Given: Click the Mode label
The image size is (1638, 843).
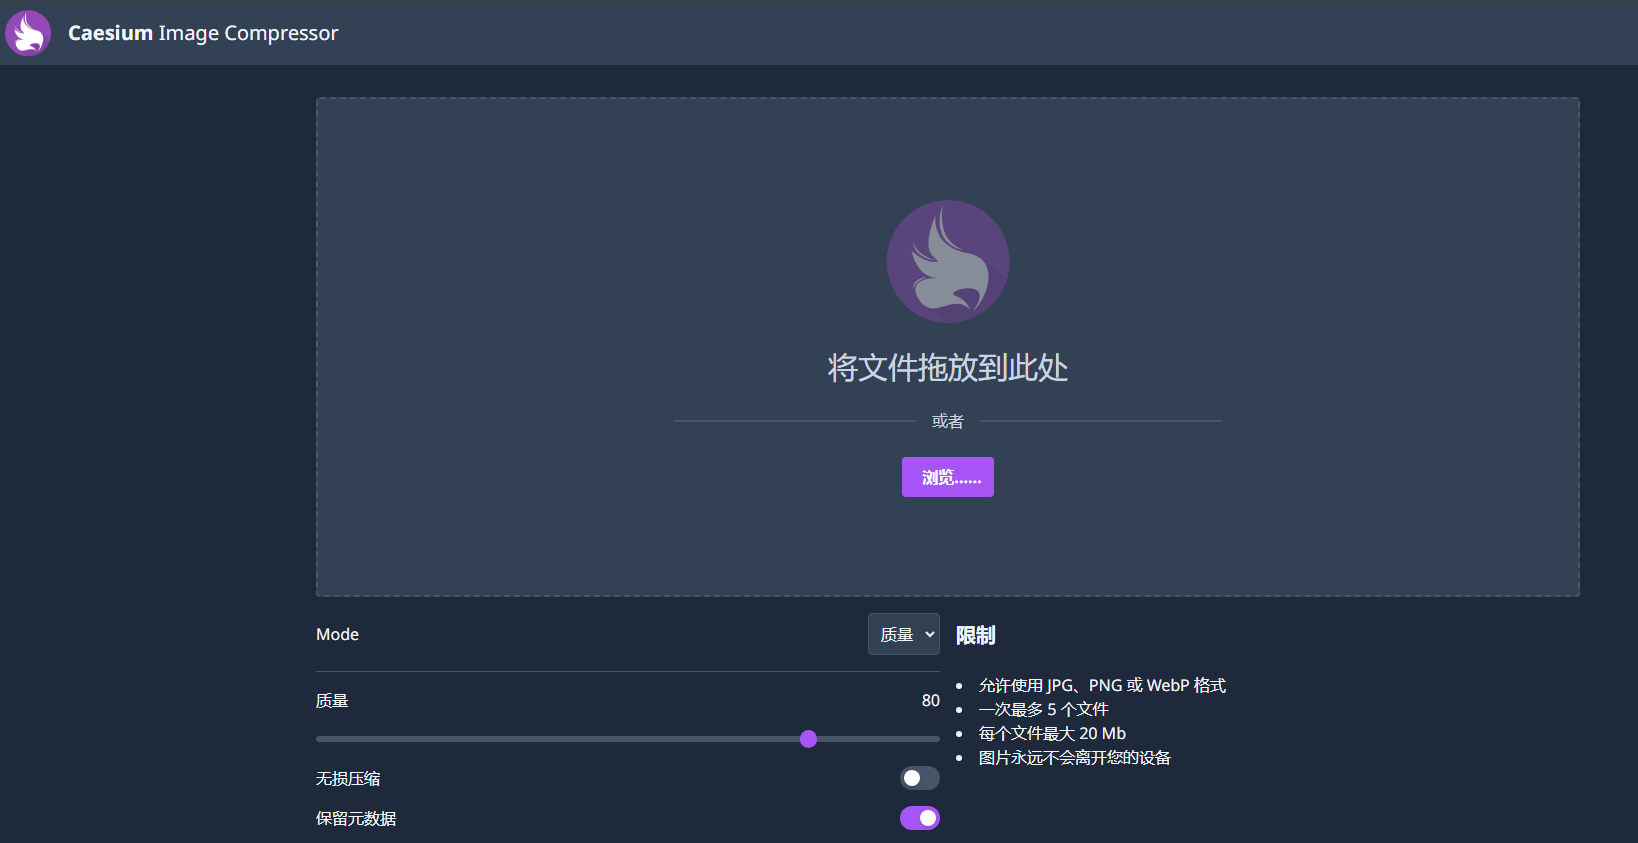Looking at the screenshot, I should [337, 634].
